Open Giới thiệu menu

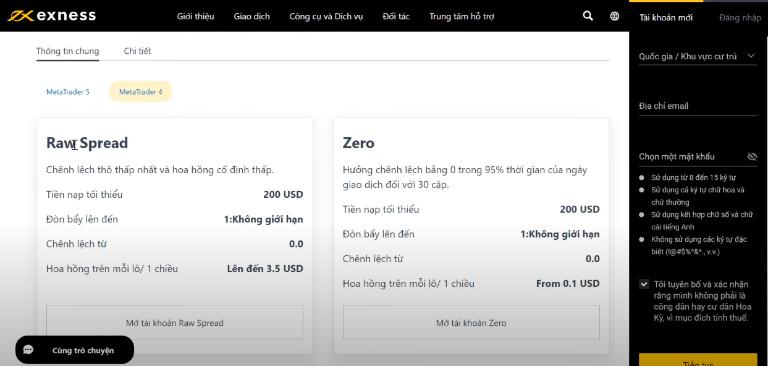tap(195, 16)
